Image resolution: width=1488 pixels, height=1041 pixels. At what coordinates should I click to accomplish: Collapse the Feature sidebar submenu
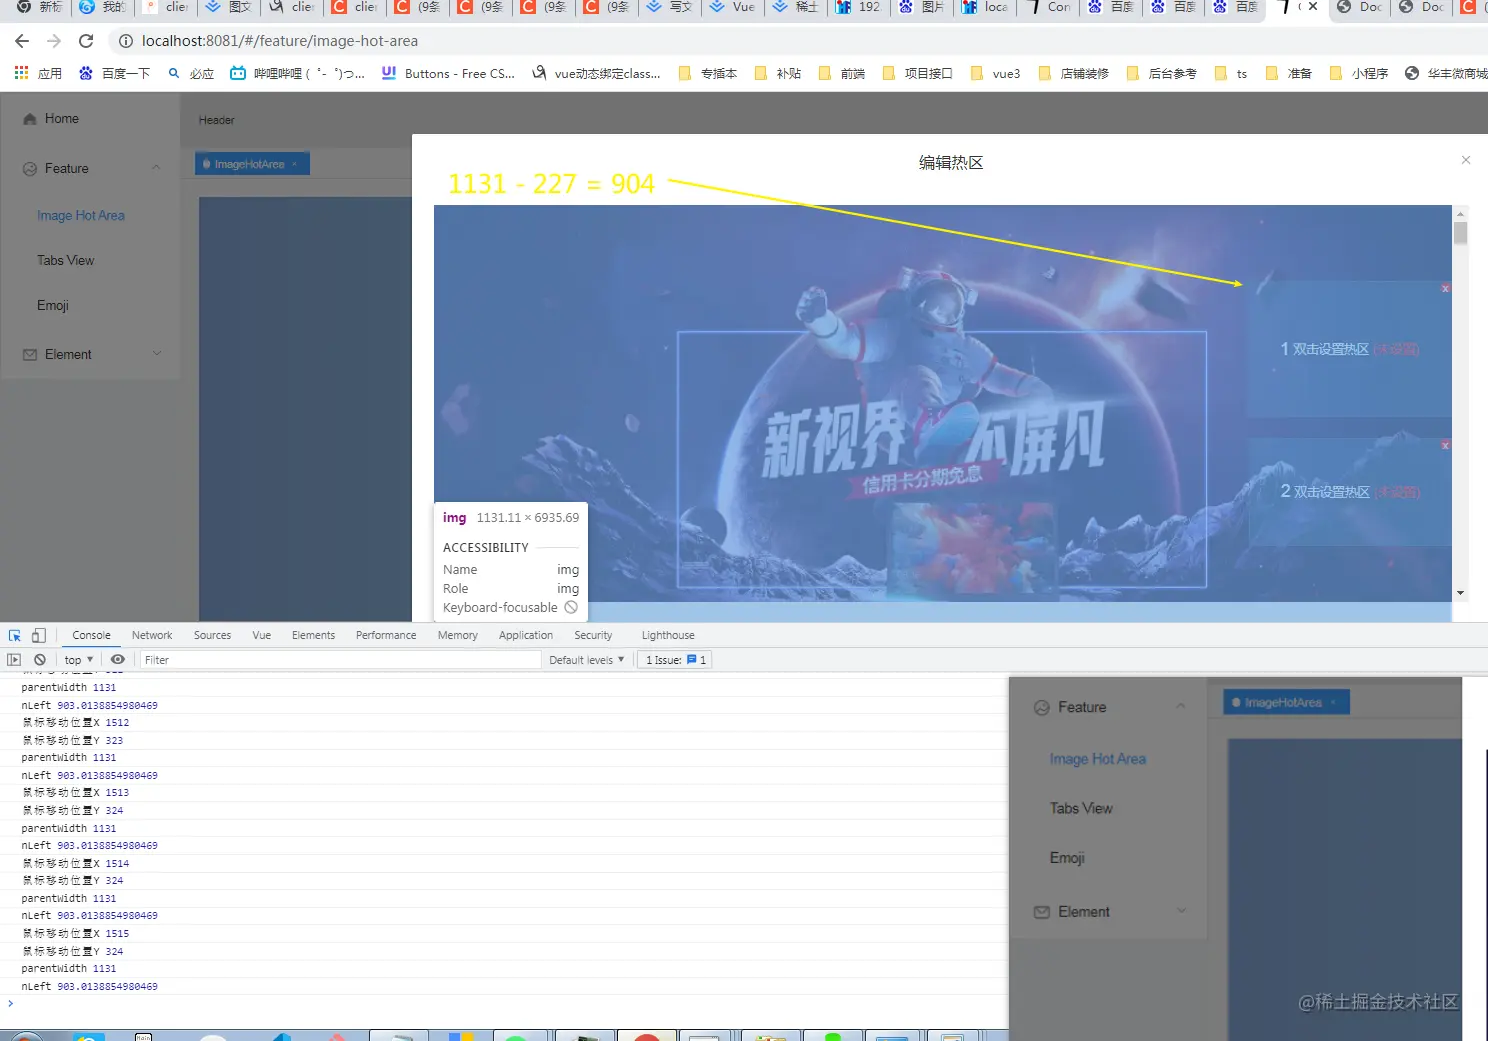(90, 168)
